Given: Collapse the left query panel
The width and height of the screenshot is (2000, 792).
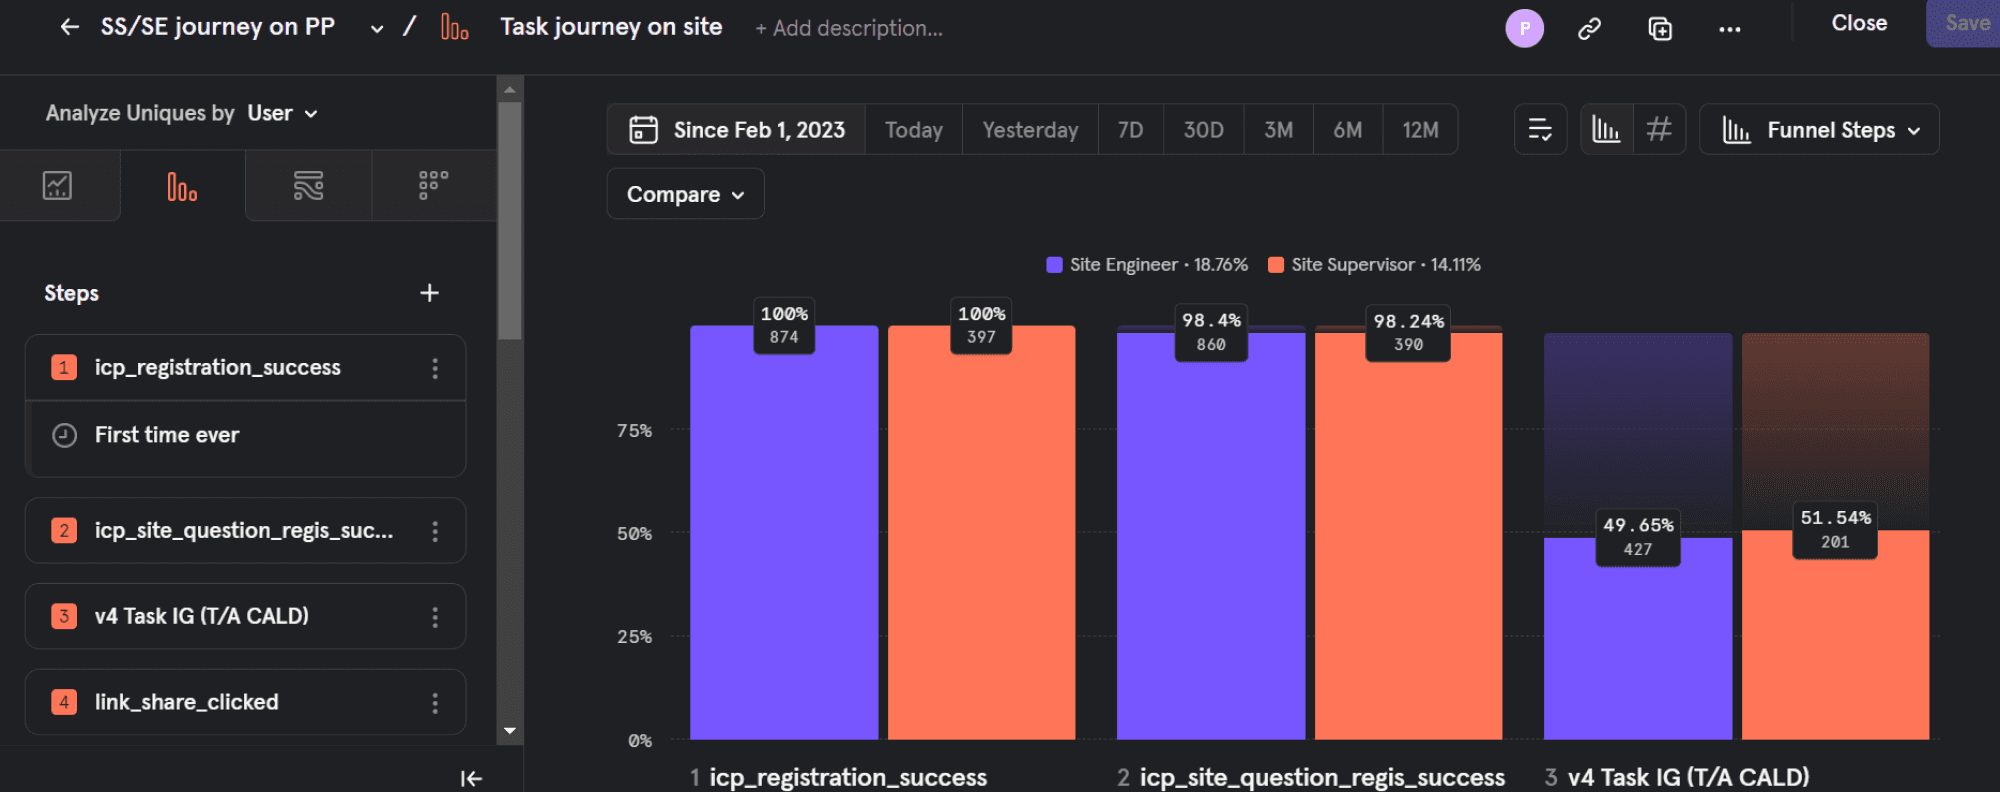Looking at the screenshot, I should coord(471,778).
